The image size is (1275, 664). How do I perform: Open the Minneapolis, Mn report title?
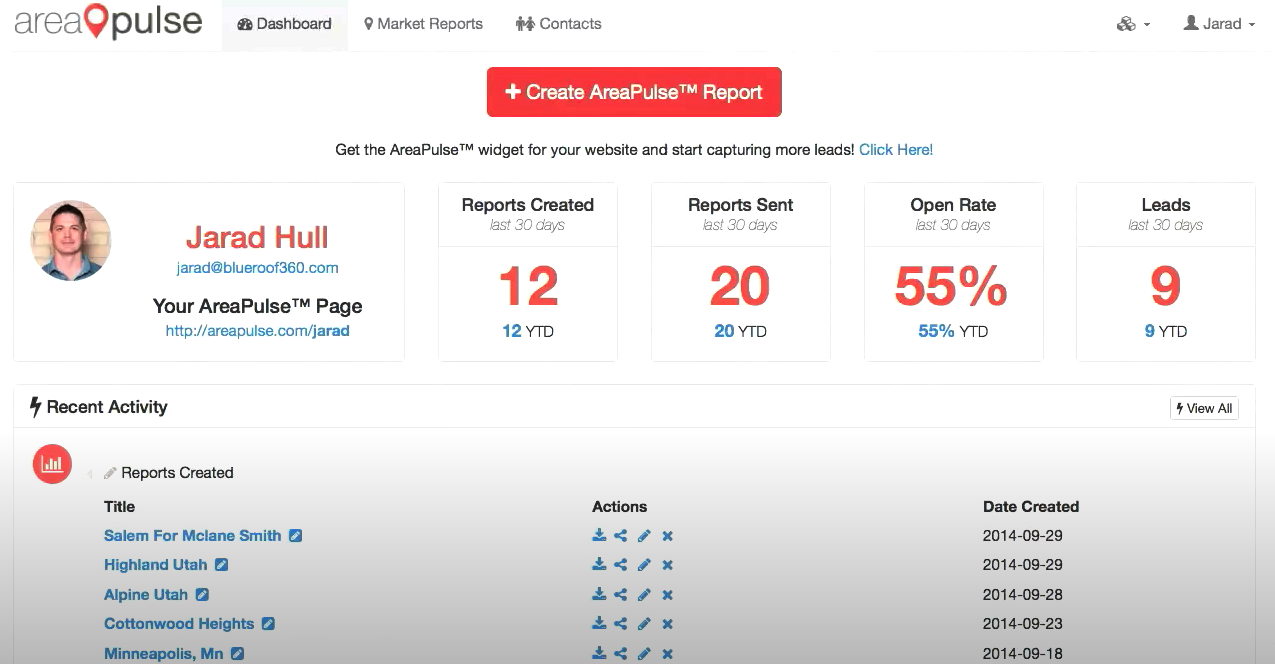164,654
